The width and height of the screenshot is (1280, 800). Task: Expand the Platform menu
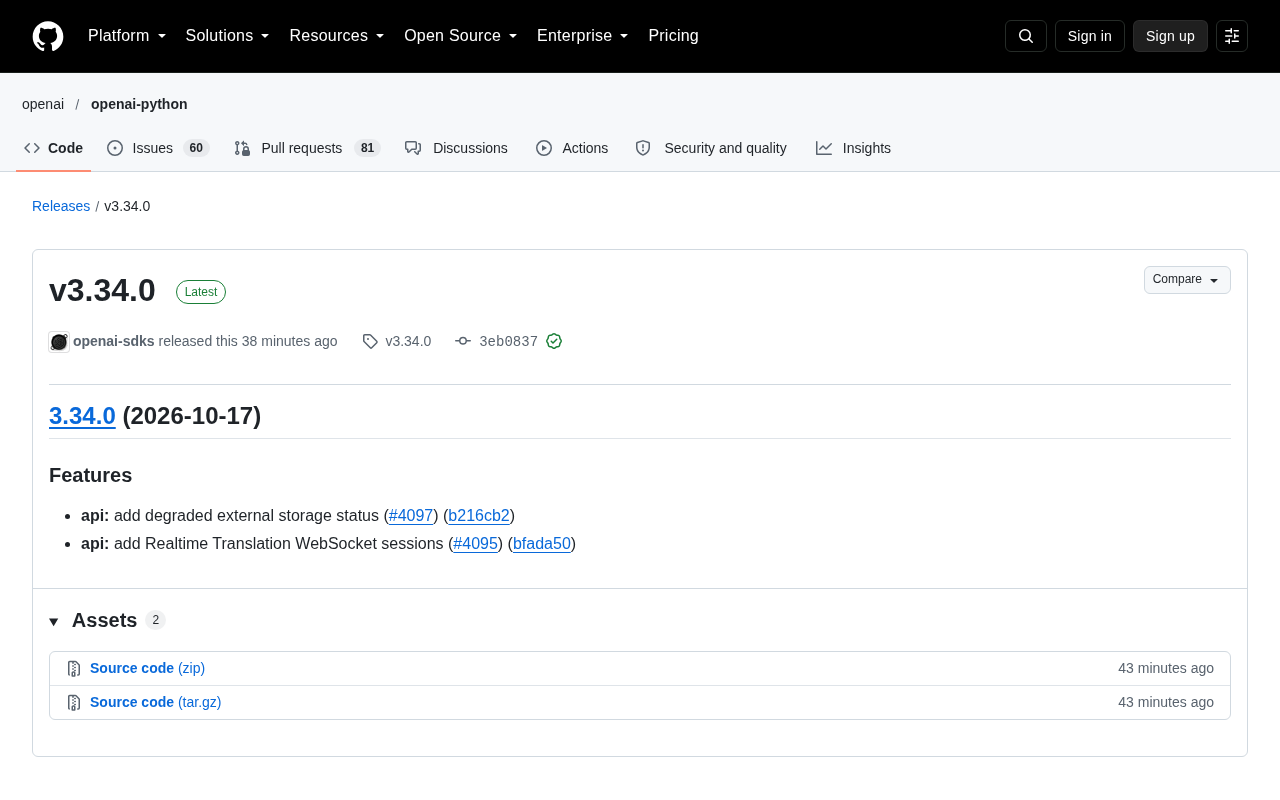pos(127,36)
